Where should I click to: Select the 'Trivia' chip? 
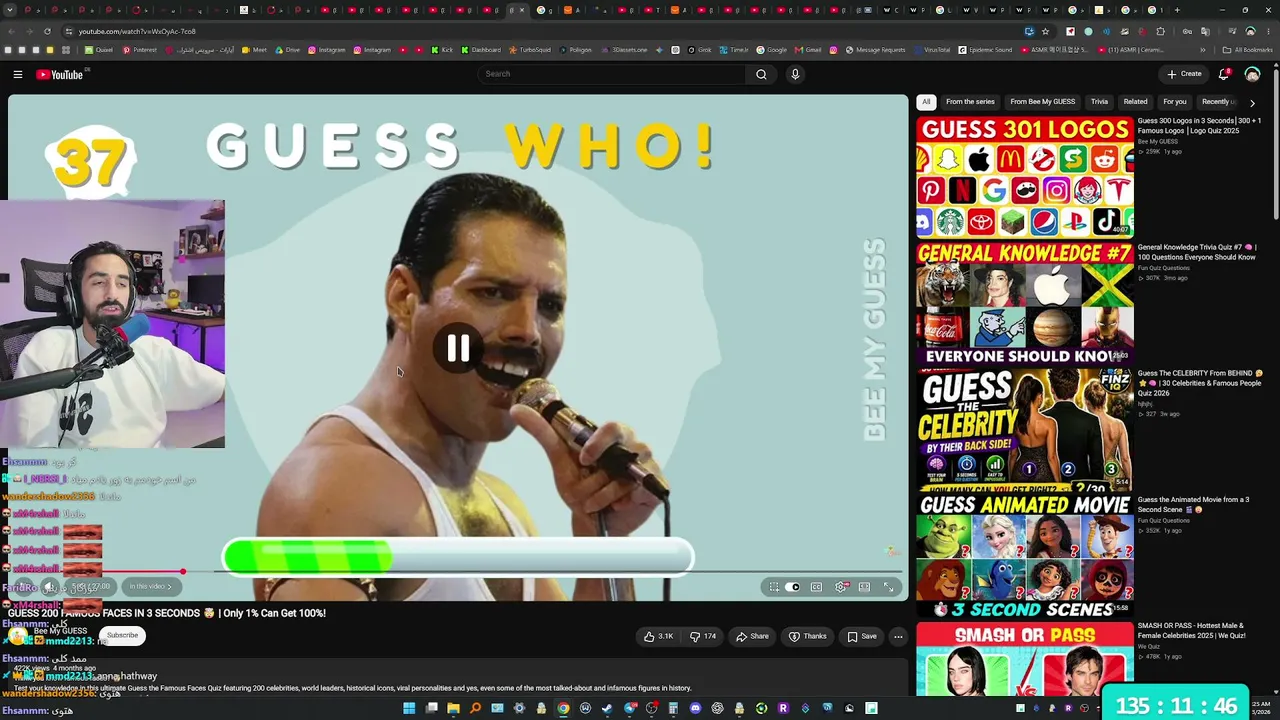tap(1099, 102)
